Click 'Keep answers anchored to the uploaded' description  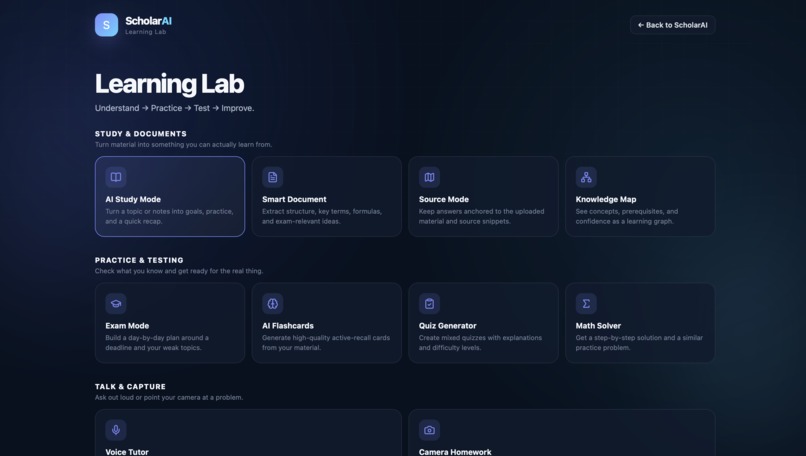click(x=481, y=216)
